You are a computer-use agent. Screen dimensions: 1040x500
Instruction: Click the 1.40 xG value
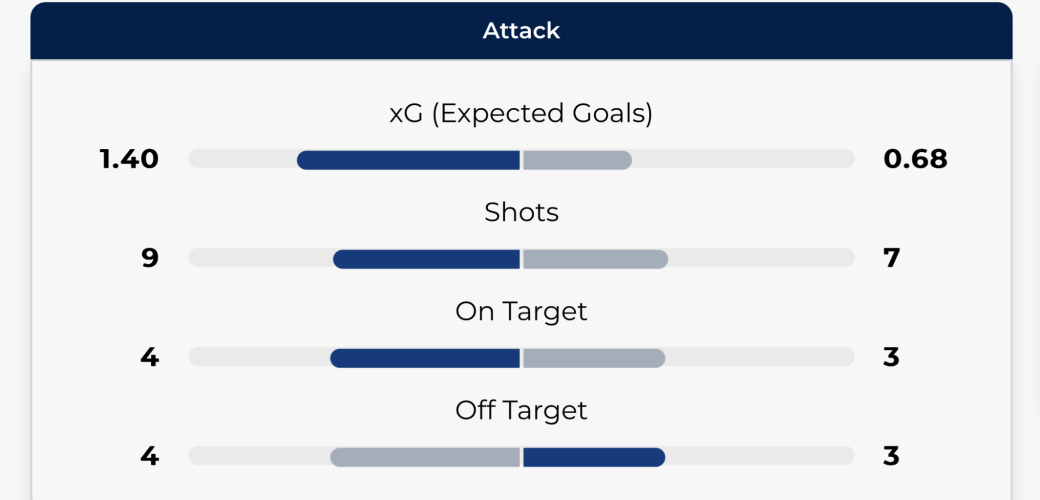129,159
